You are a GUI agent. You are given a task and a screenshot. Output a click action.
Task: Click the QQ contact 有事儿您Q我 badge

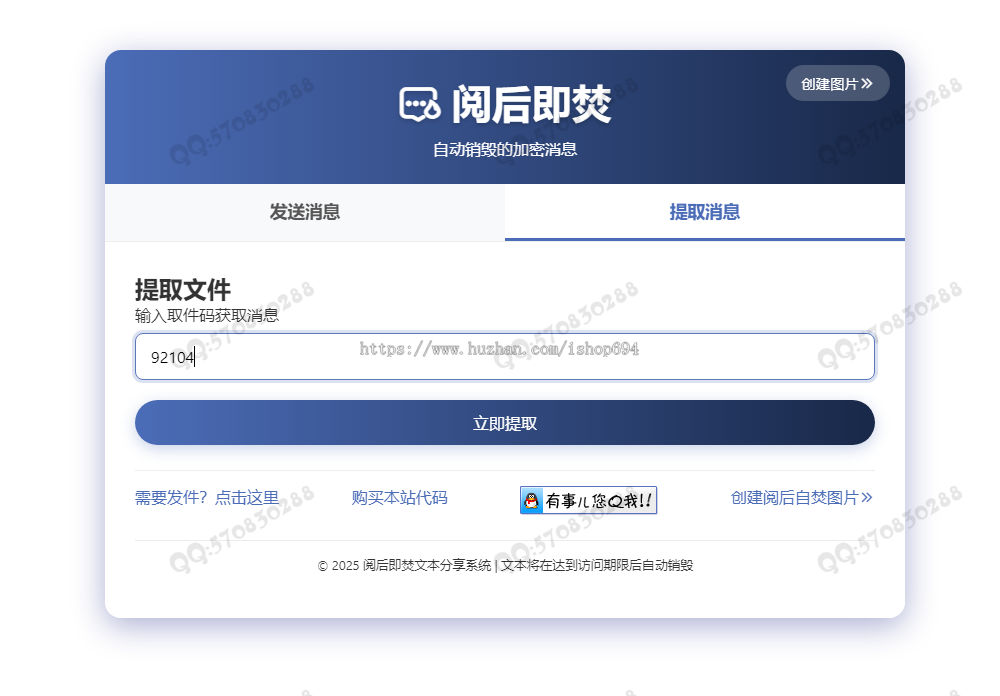[x=588, y=500]
